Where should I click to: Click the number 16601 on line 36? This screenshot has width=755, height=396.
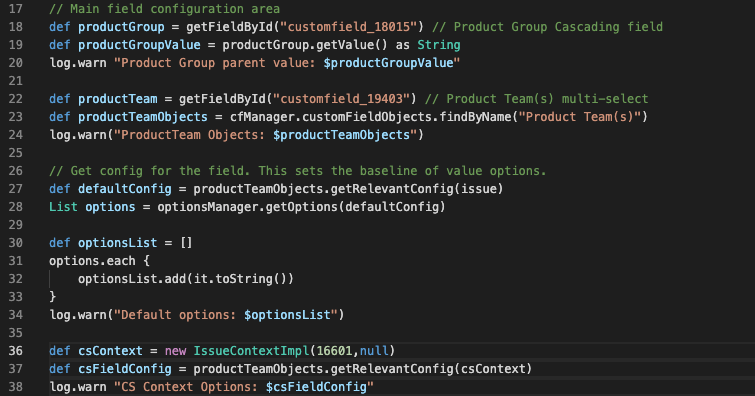coord(334,351)
